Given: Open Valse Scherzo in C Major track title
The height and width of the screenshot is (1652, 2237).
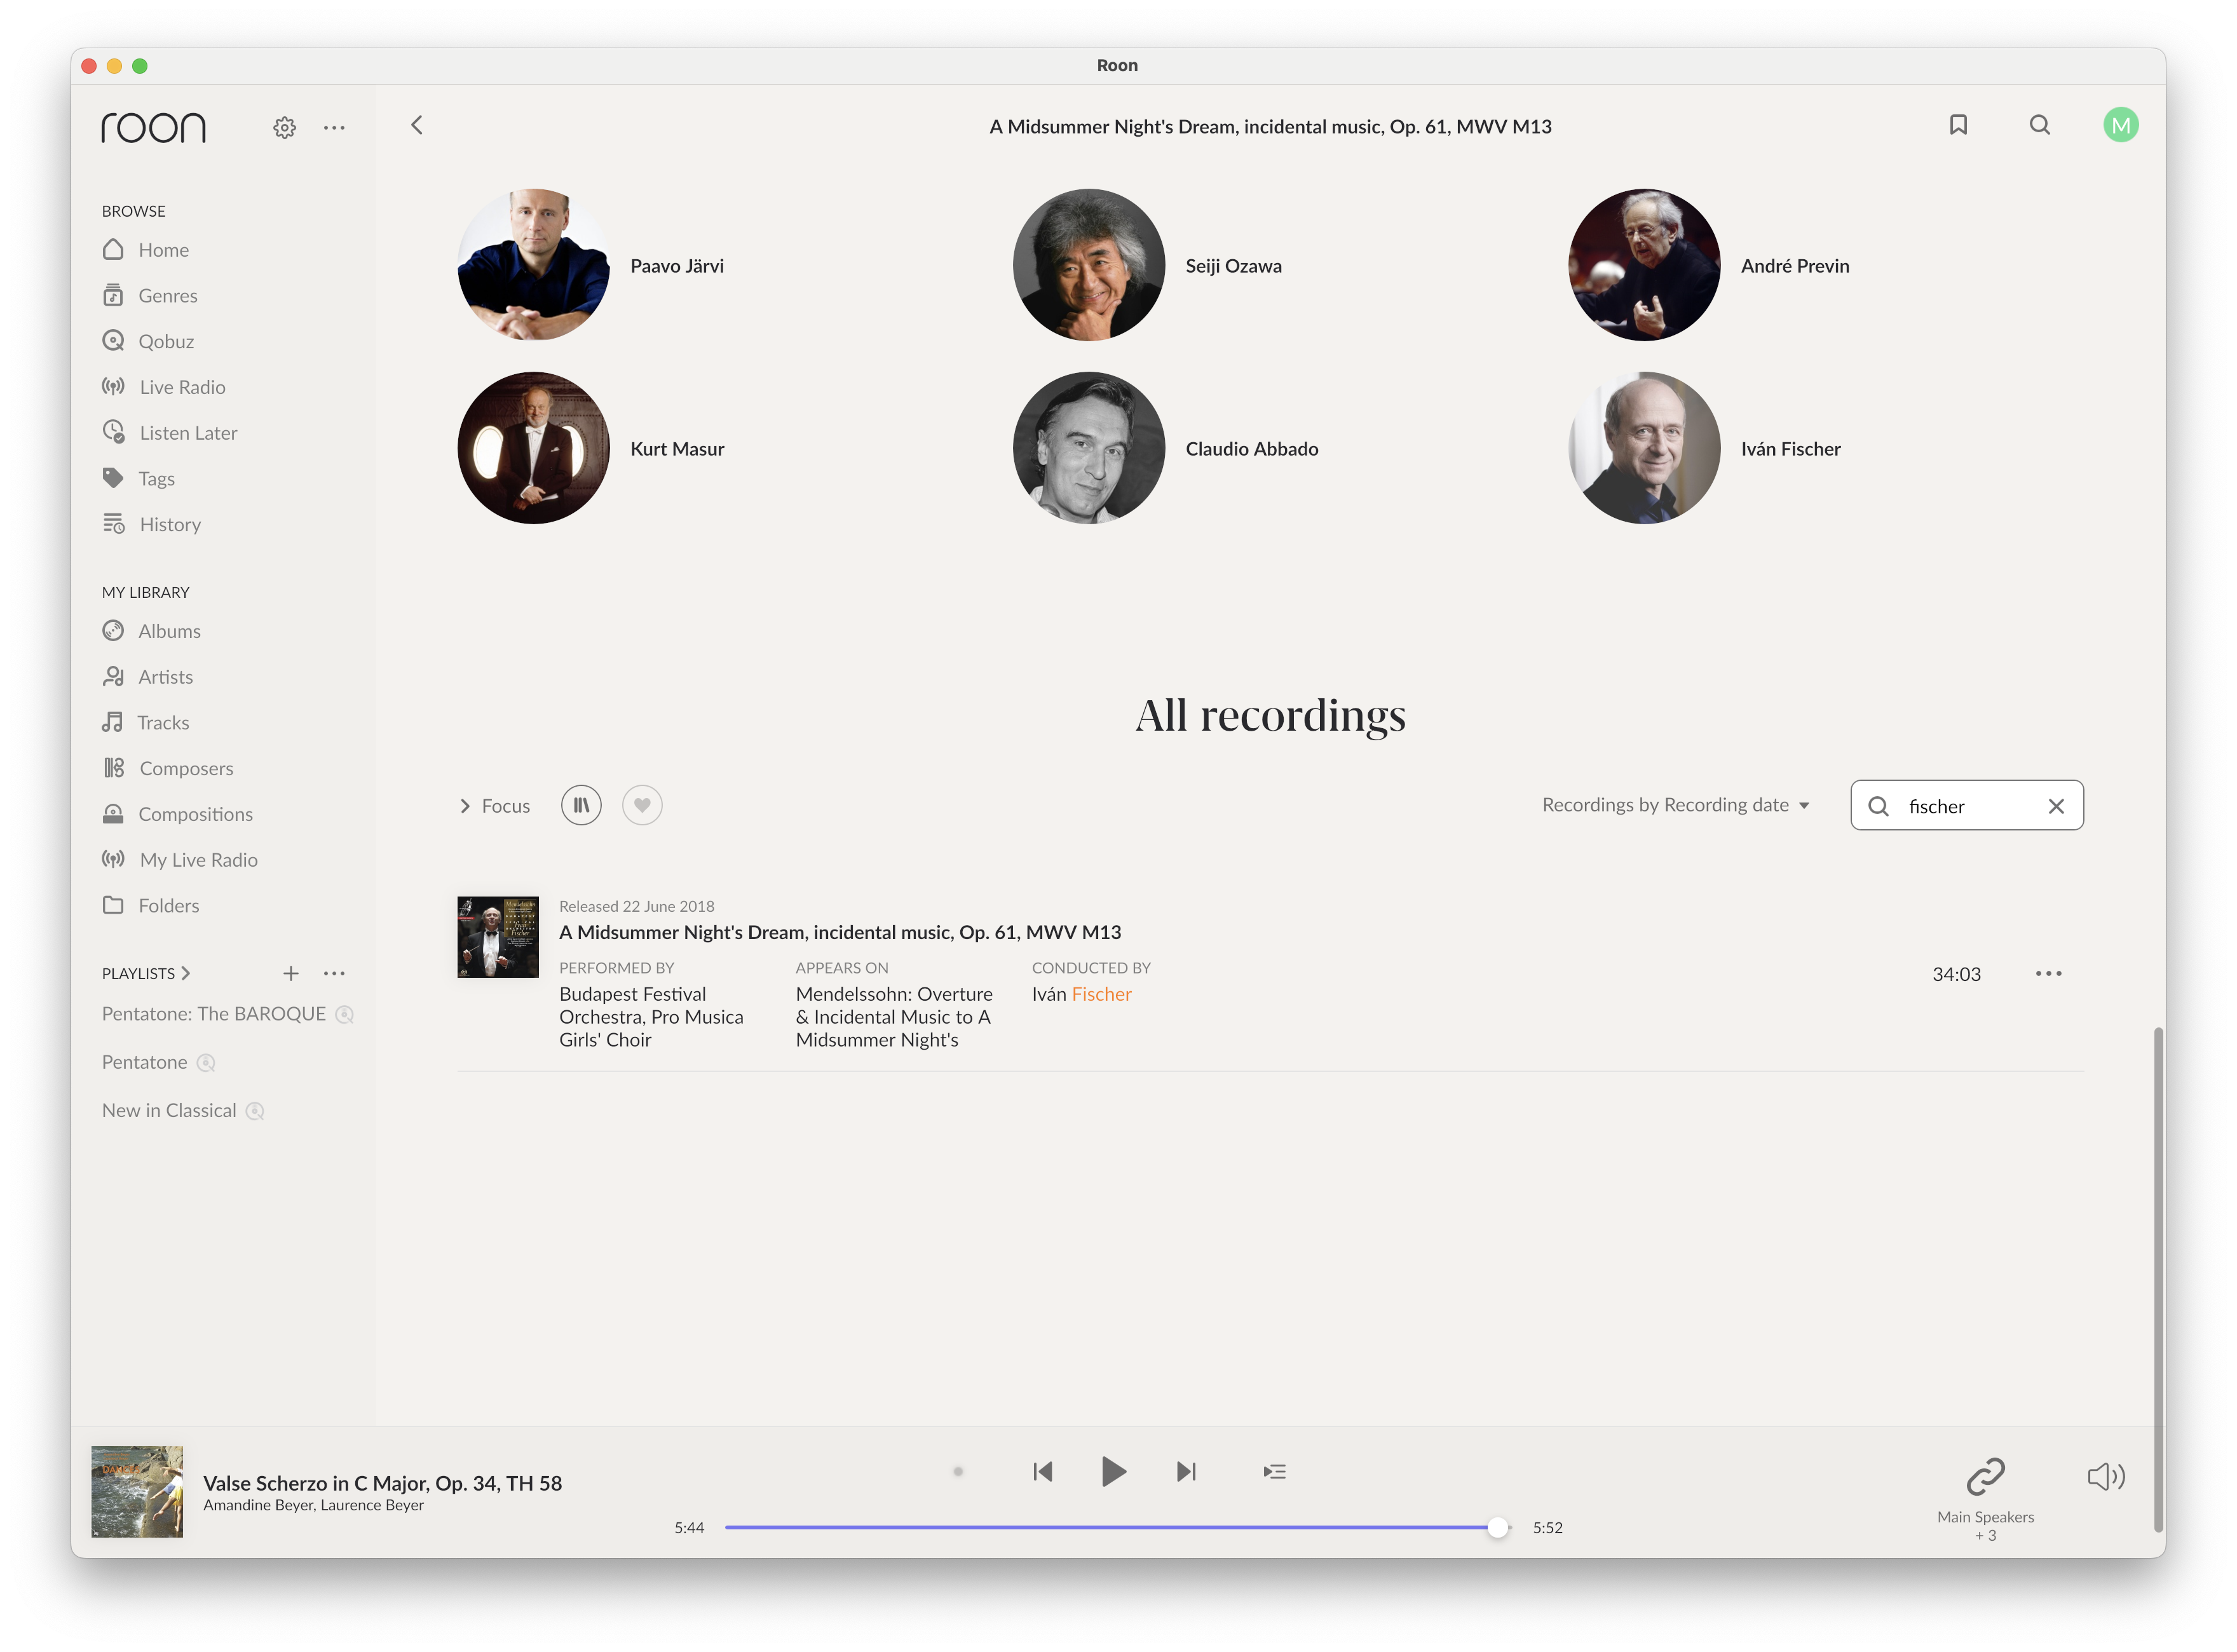Looking at the screenshot, I should coord(382,1483).
